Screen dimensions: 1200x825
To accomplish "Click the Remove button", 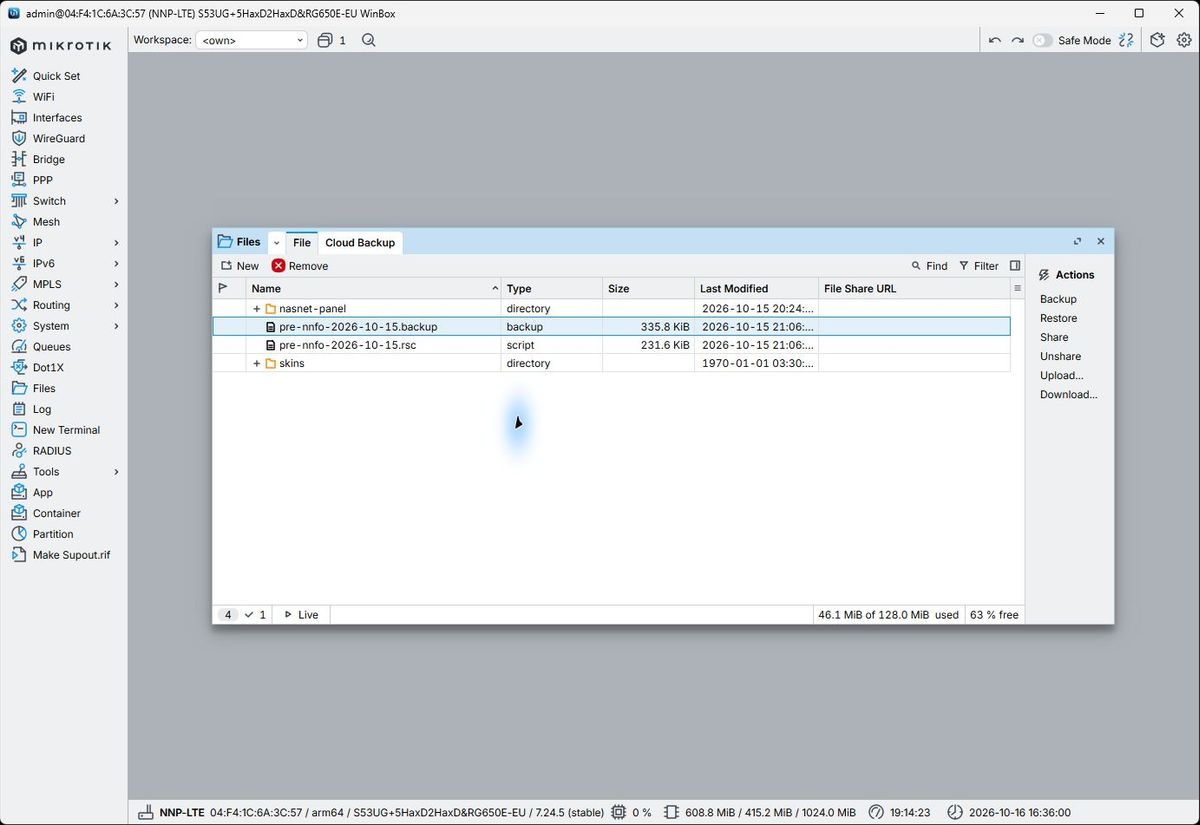I will tap(300, 266).
